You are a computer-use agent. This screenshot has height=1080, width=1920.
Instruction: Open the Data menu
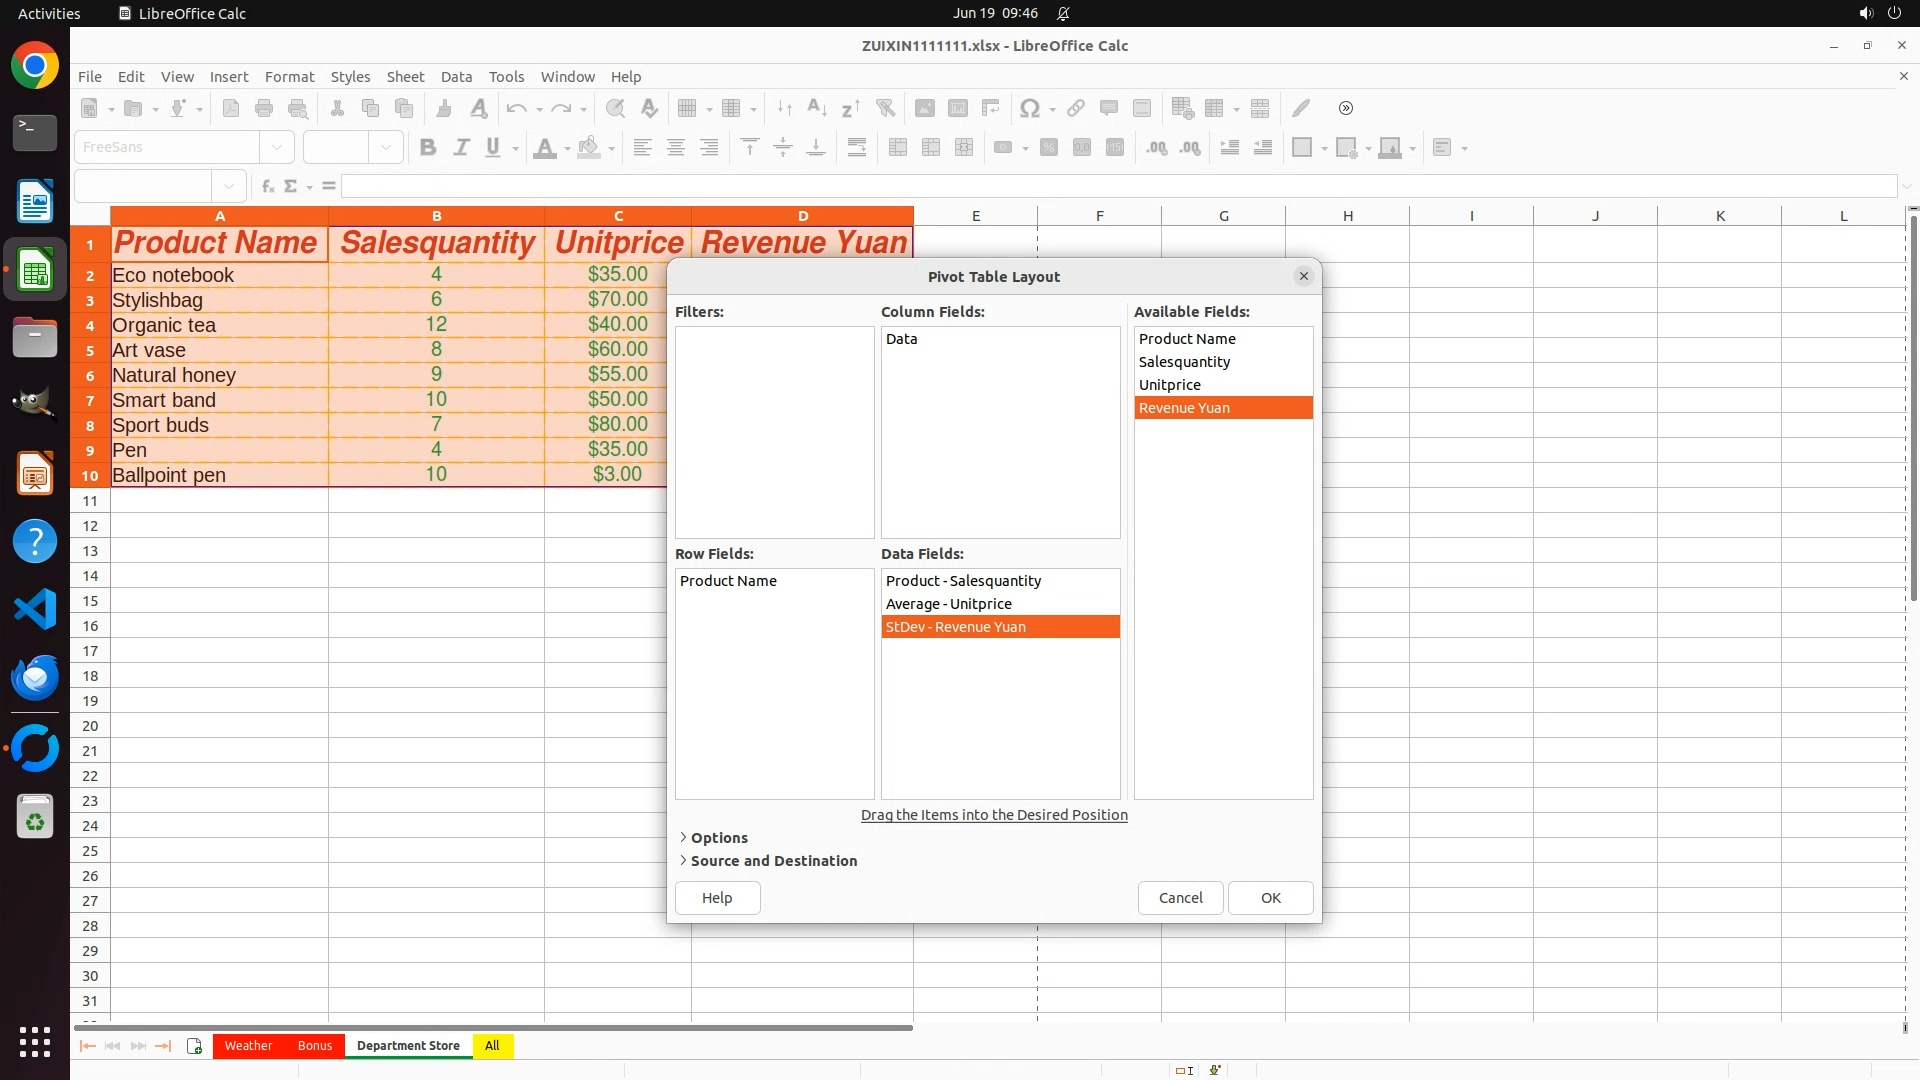coord(456,77)
